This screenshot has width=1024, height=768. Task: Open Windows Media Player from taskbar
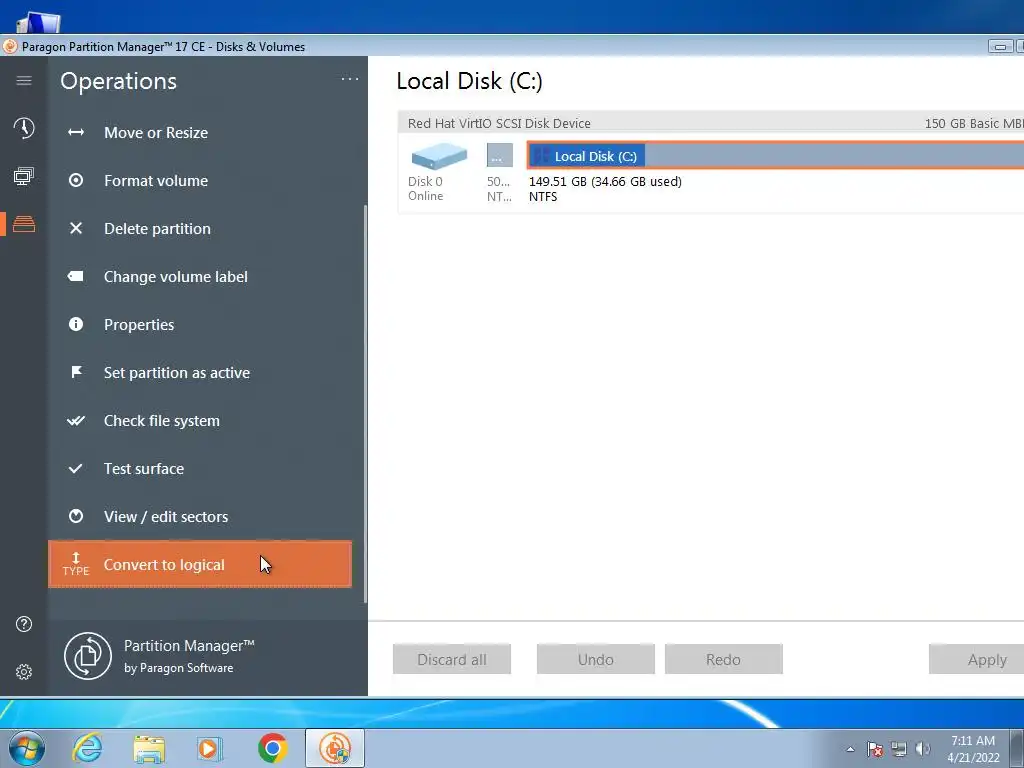210,748
